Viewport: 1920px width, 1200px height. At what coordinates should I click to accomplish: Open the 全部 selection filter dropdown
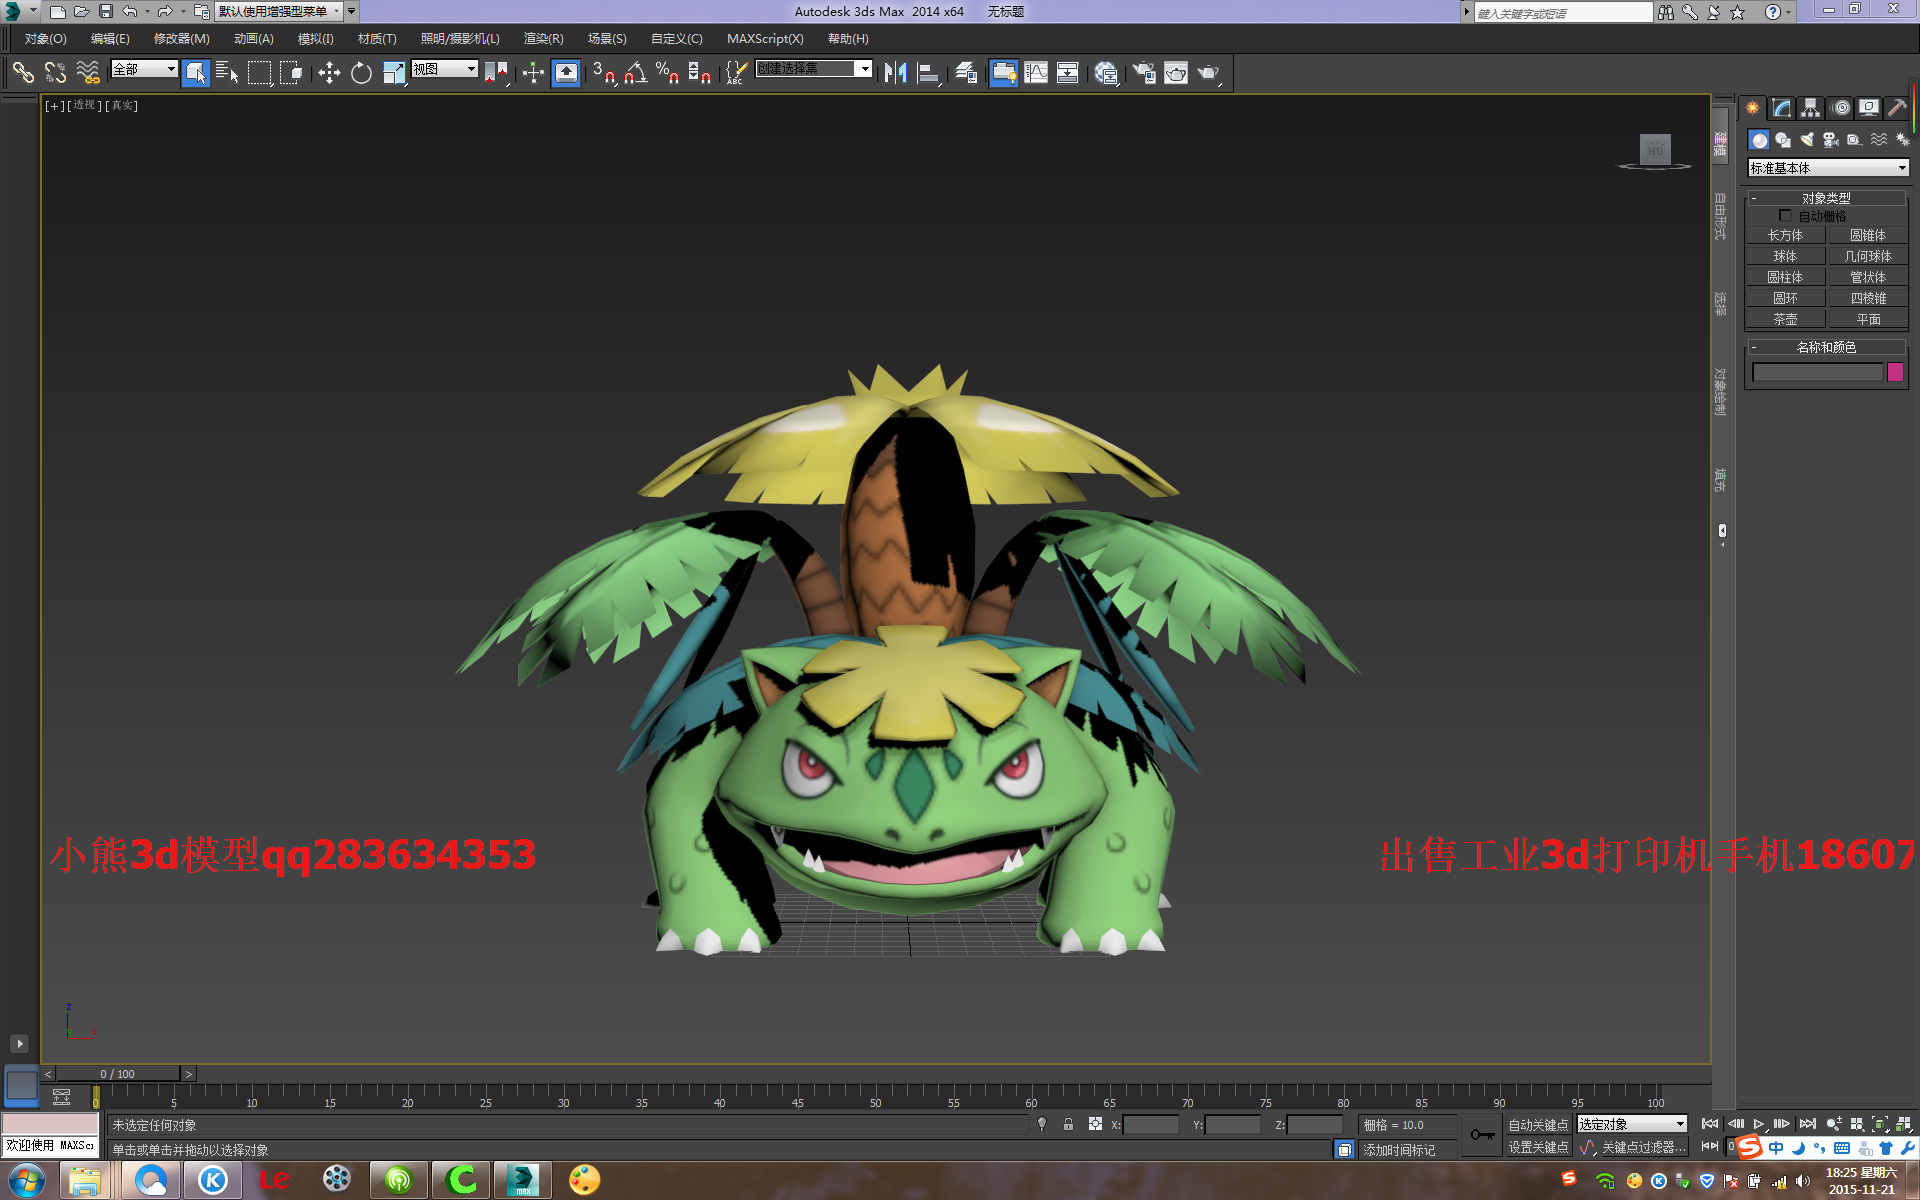click(144, 69)
